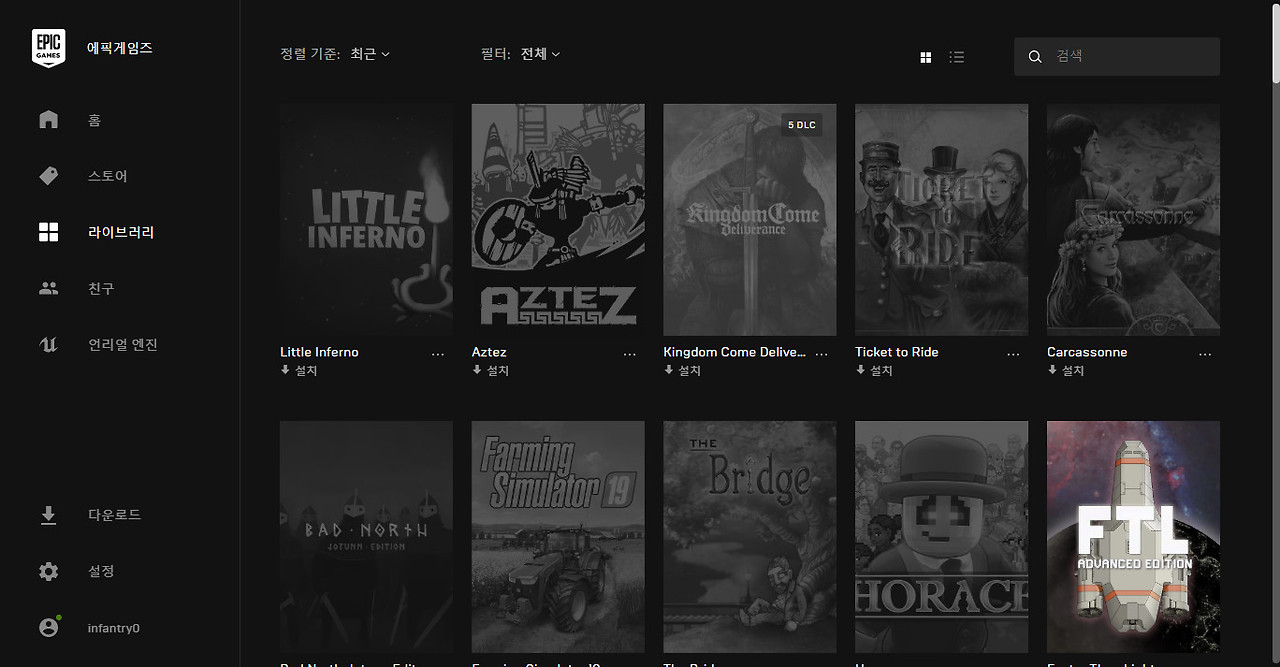Open the 언리얼 엔진 logo icon
The width and height of the screenshot is (1280, 667).
[x=48, y=344]
